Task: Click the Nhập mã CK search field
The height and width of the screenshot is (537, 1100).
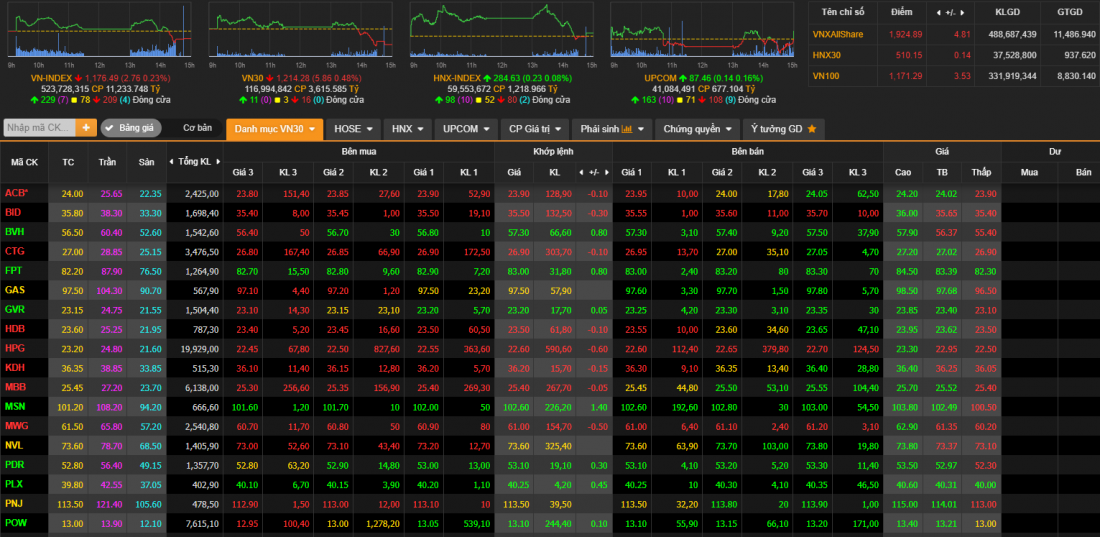Action: click(x=41, y=128)
